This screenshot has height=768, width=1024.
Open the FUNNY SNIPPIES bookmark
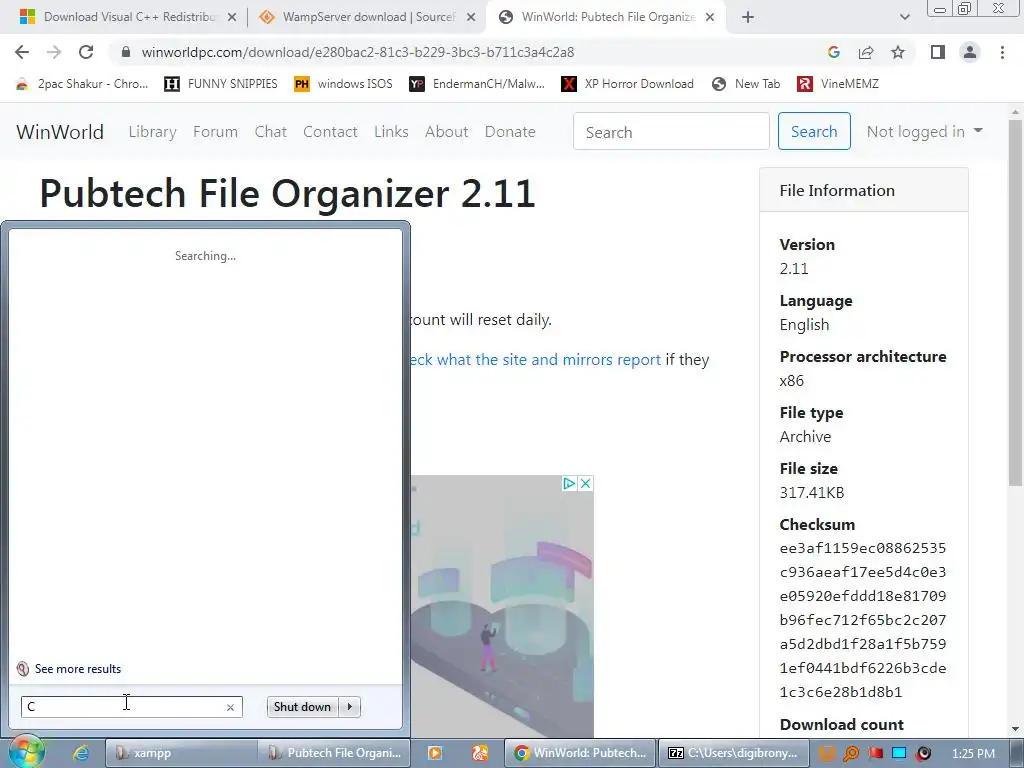[221, 84]
